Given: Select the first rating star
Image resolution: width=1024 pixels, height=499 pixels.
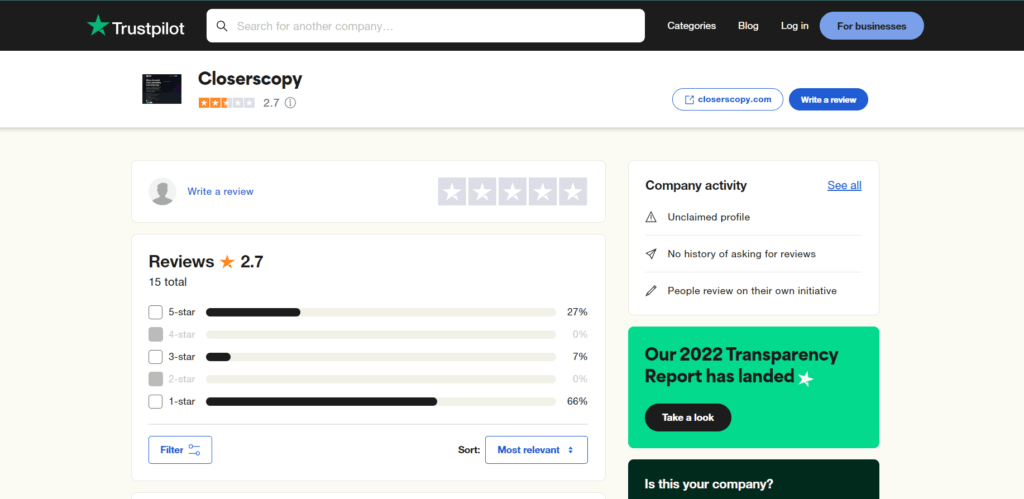Looking at the screenshot, I should 452,191.
